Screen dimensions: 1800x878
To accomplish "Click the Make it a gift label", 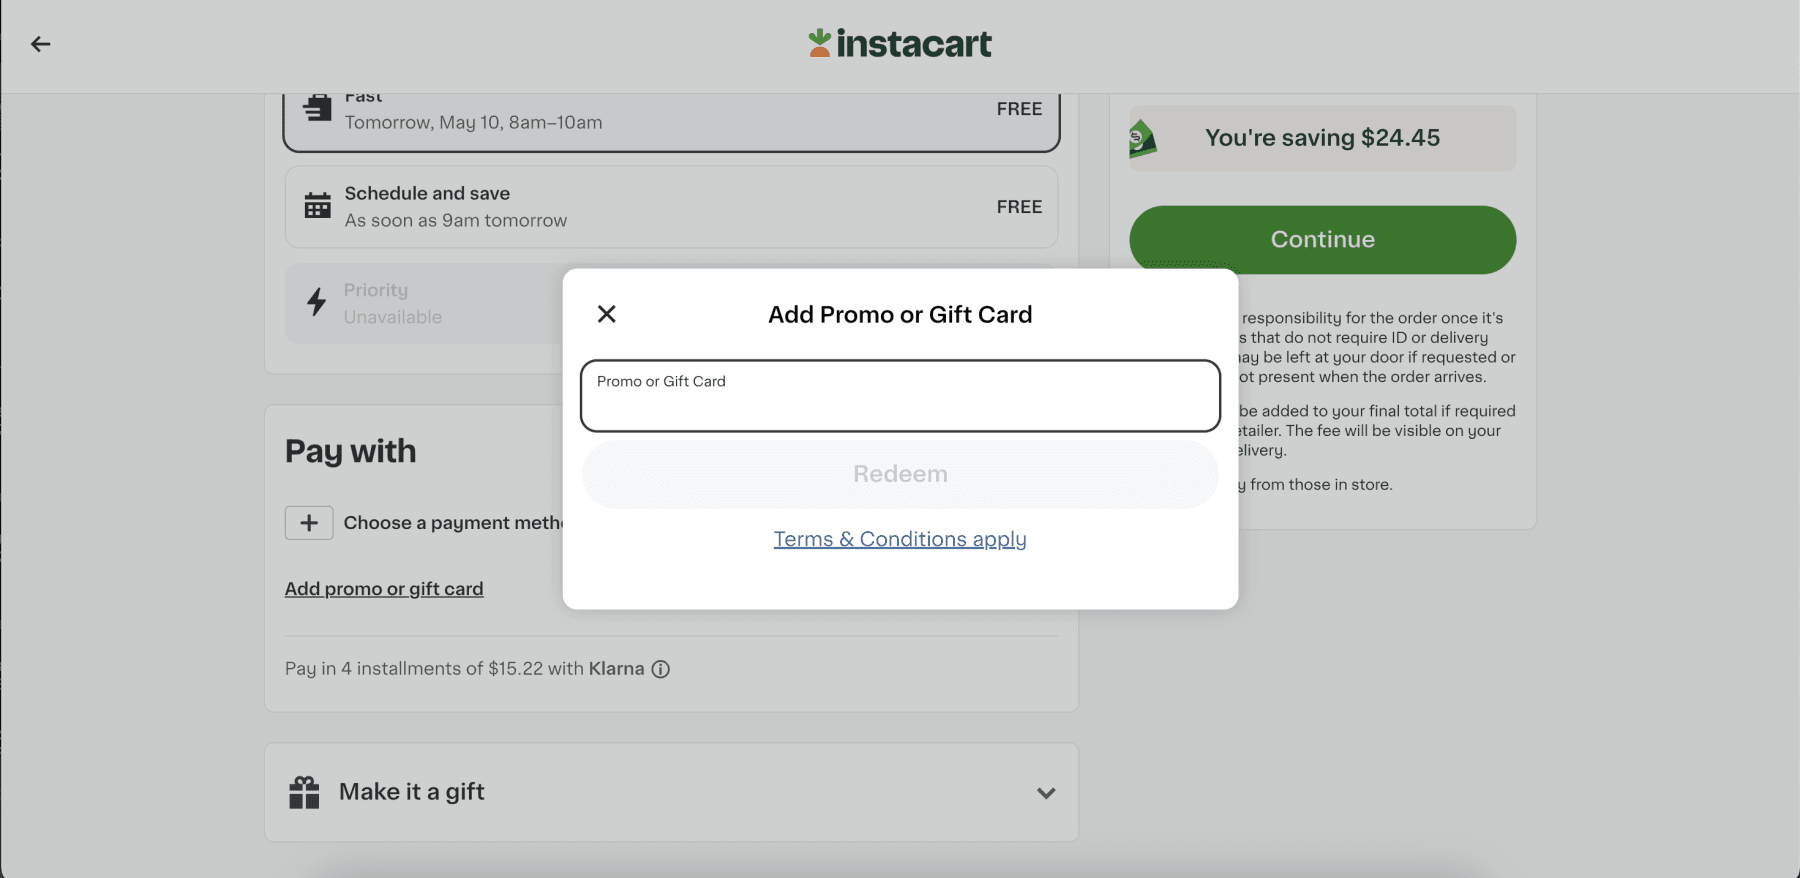I will [411, 792].
